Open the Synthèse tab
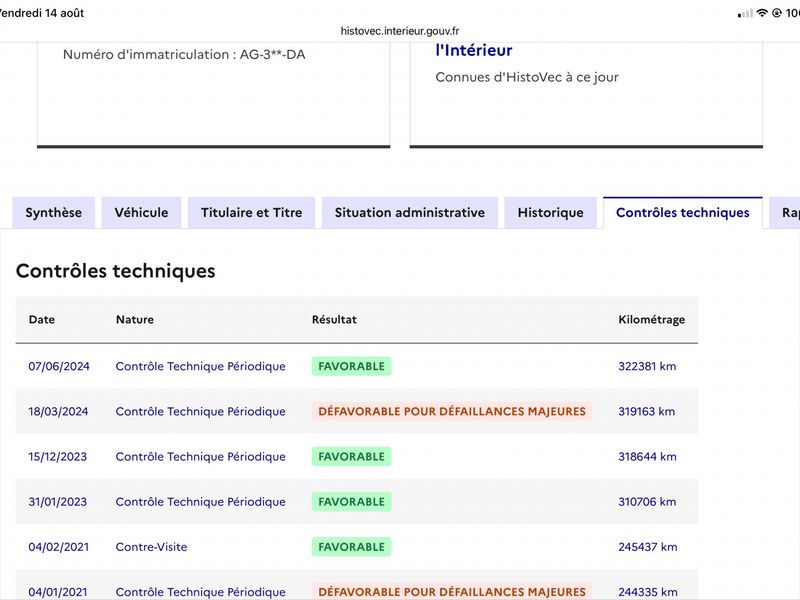 click(x=54, y=212)
